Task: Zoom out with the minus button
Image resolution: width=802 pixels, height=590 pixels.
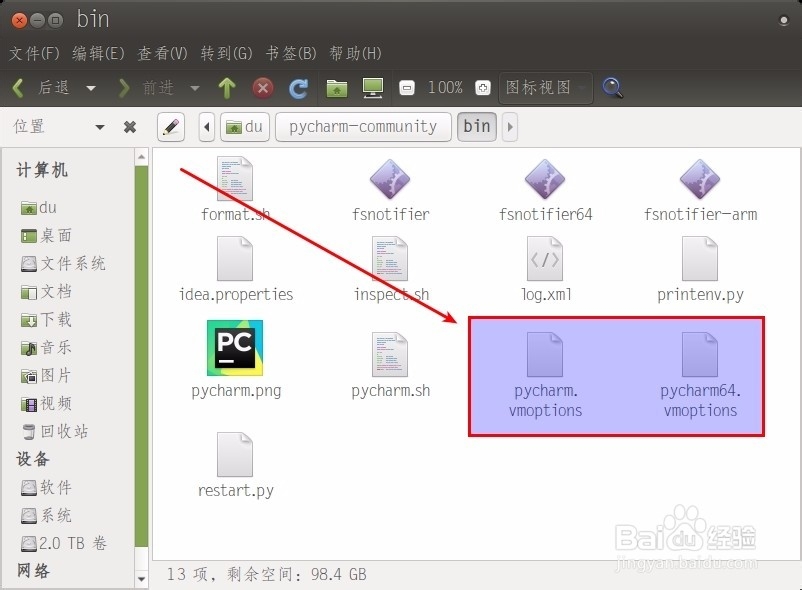Action: [407, 88]
